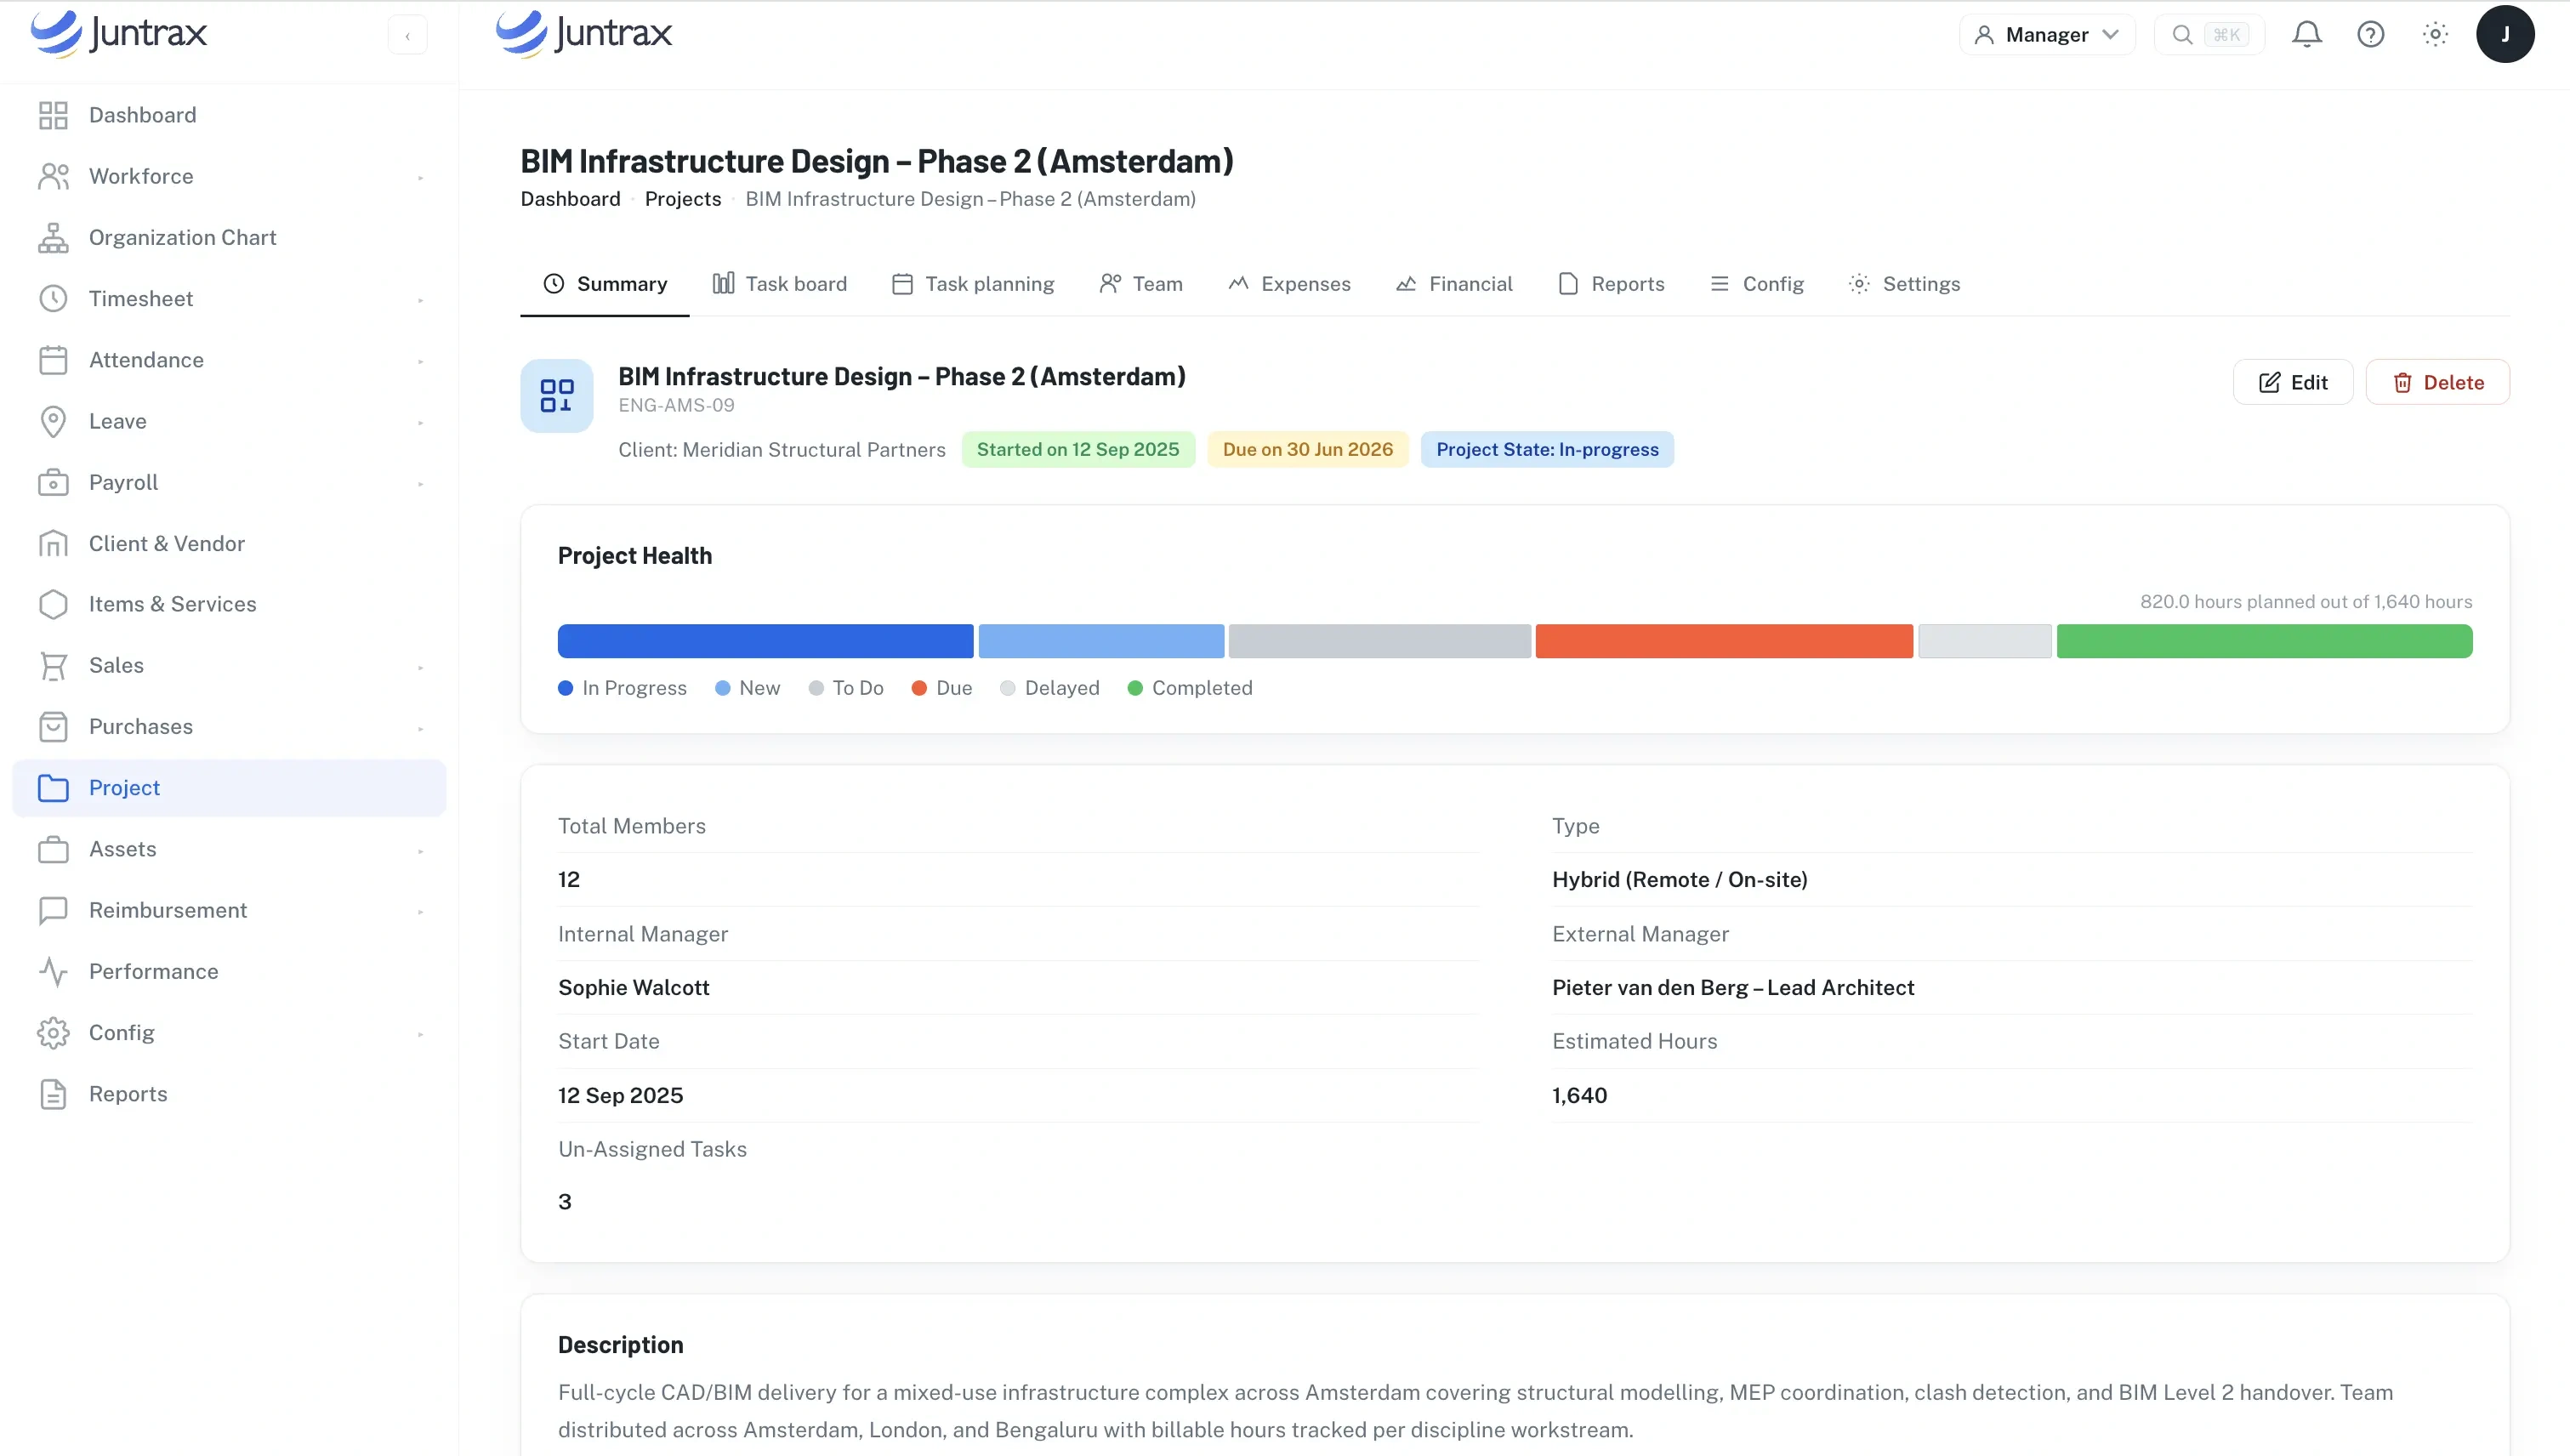Expand the Workforce submenu arrow
The height and width of the screenshot is (1456, 2570).
pos(420,177)
